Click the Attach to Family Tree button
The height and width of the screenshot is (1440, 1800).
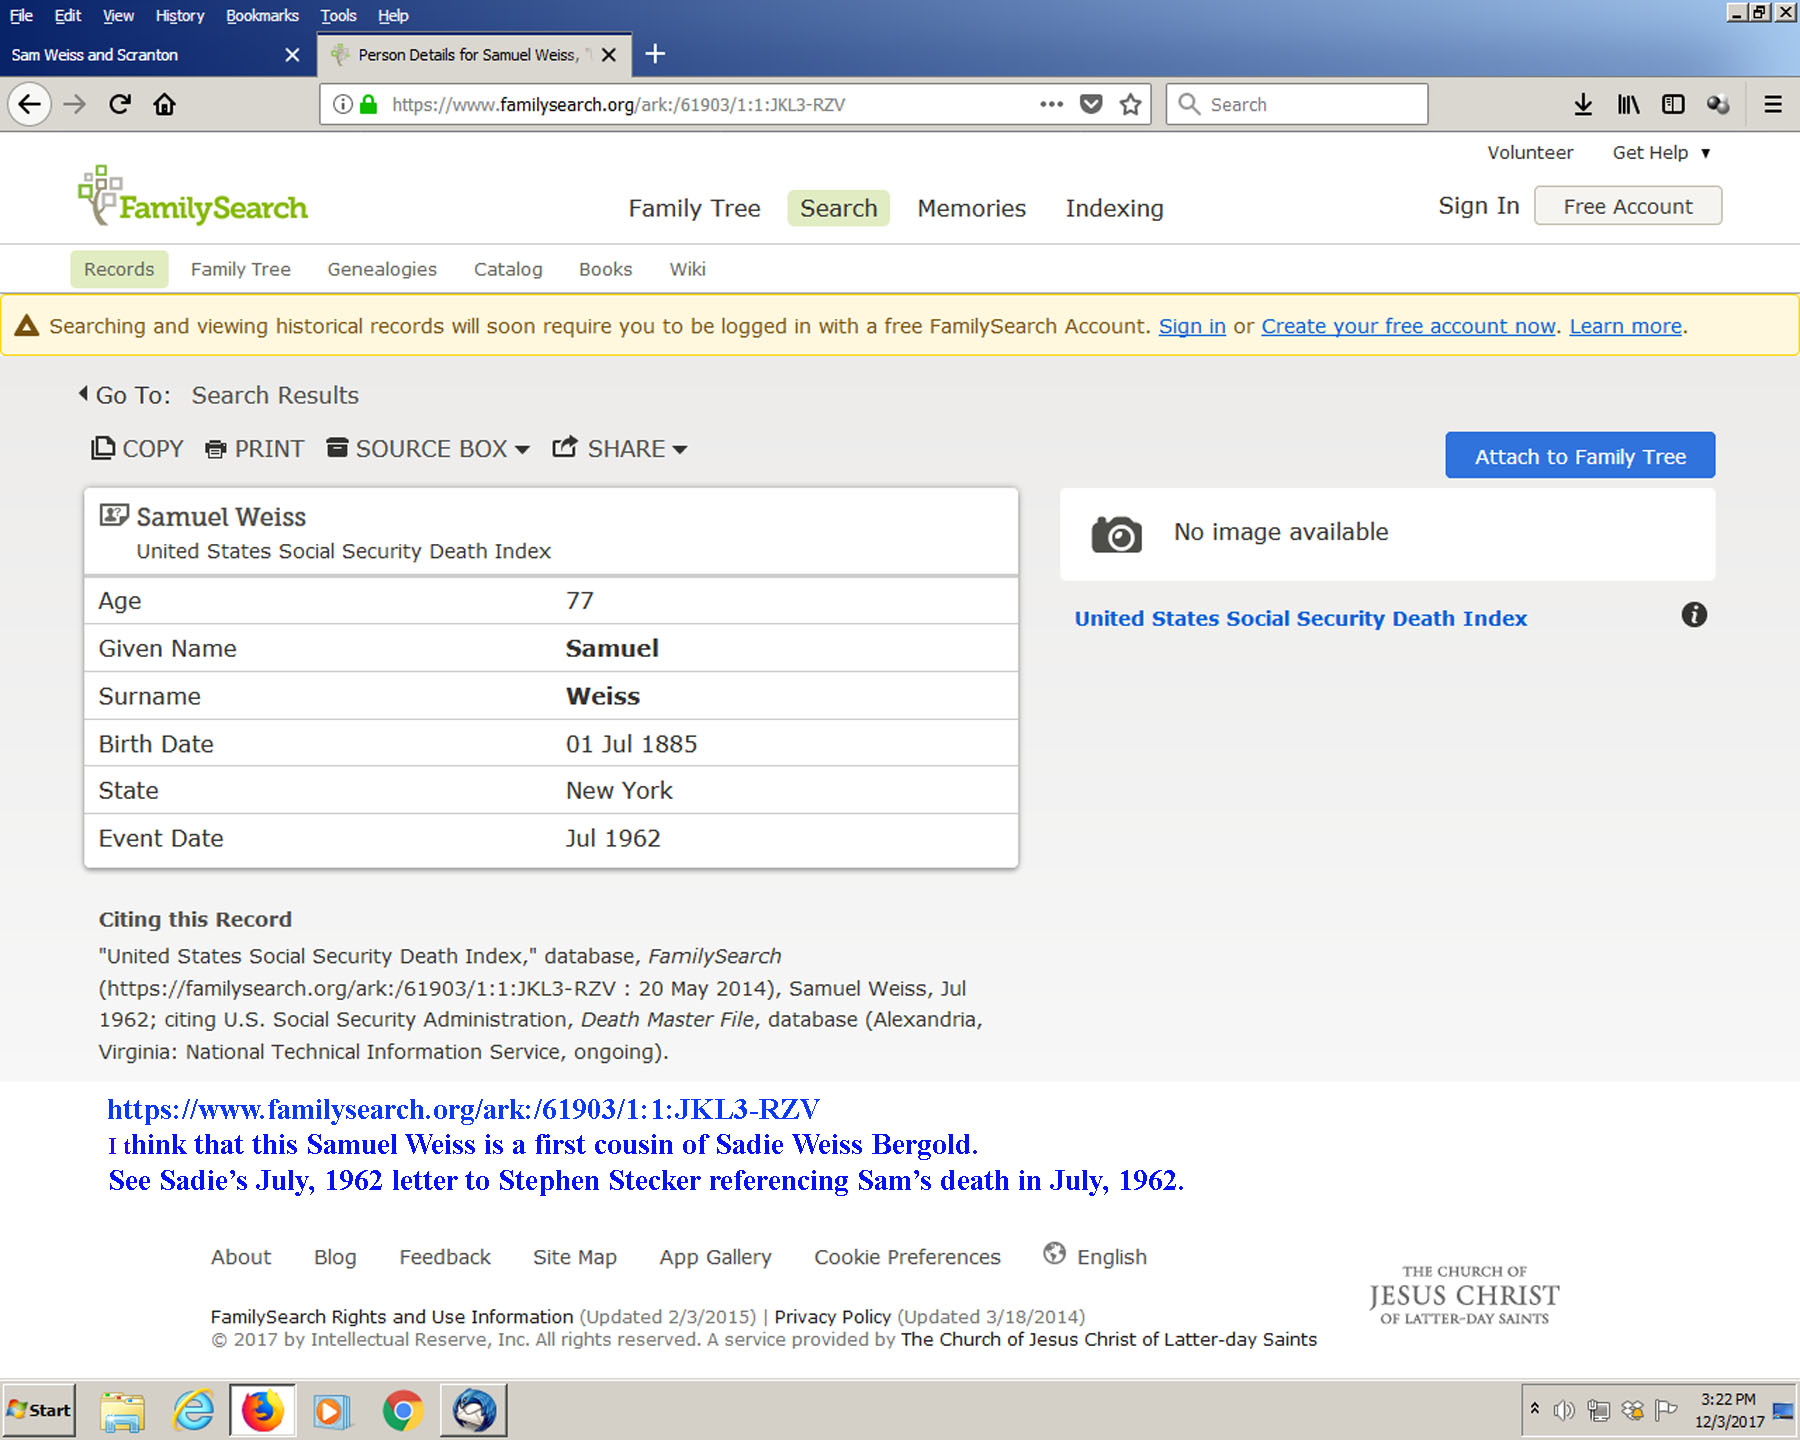point(1579,456)
